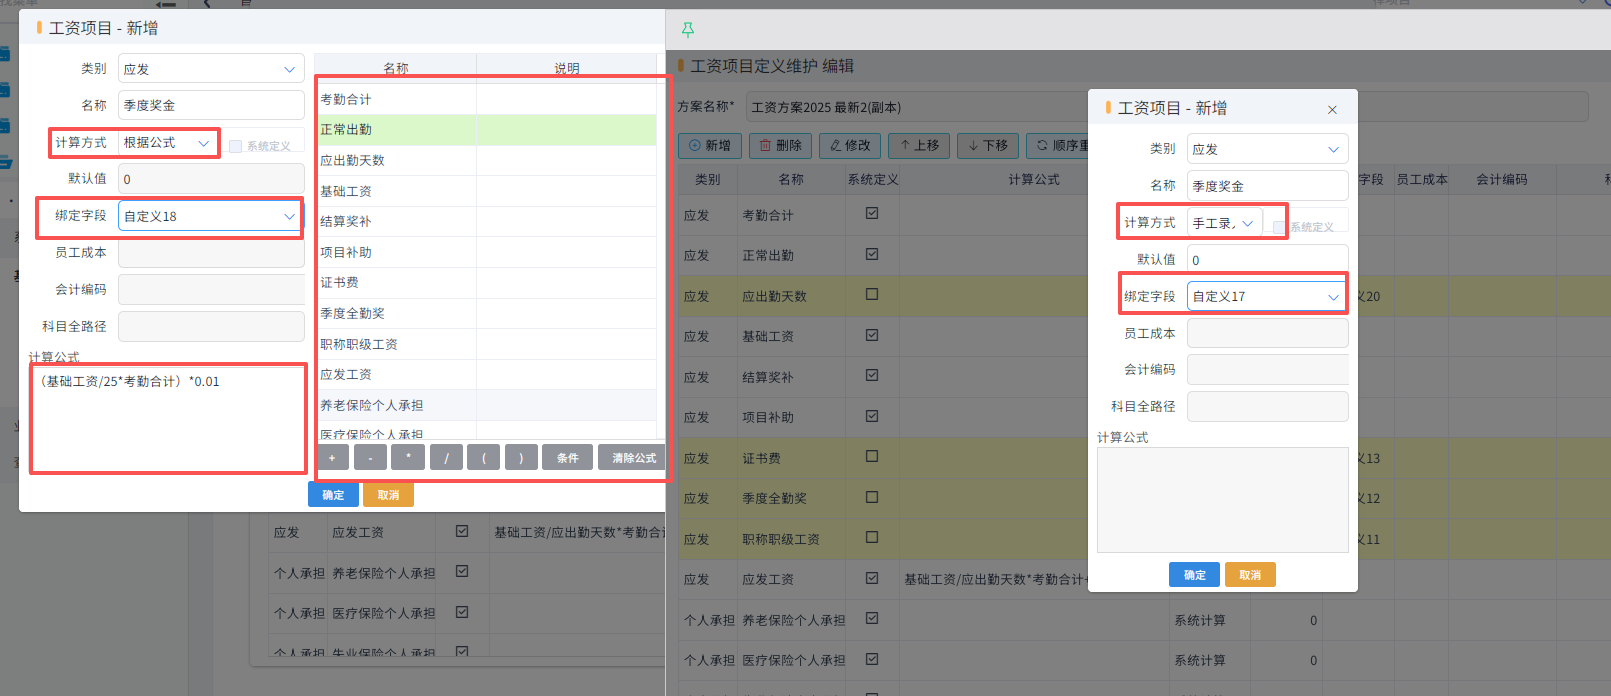Click the plus operator formula button

tap(333, 458)
